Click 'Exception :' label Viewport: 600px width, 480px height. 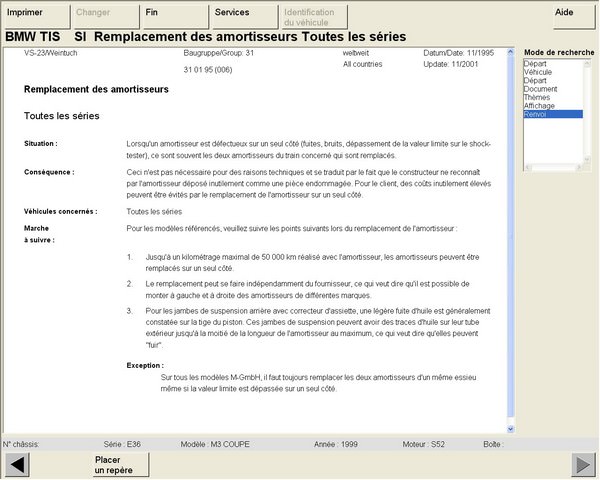tap(145, 366)
